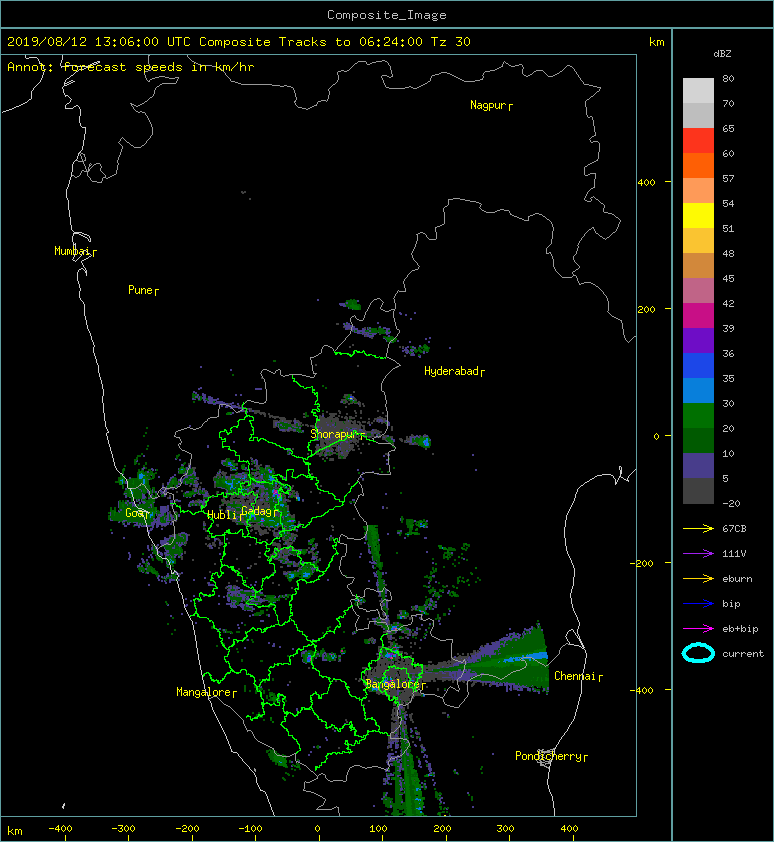Pick the dark gray -20 dBZ swatch
This screenshot has height=842, width=774.
698,491
